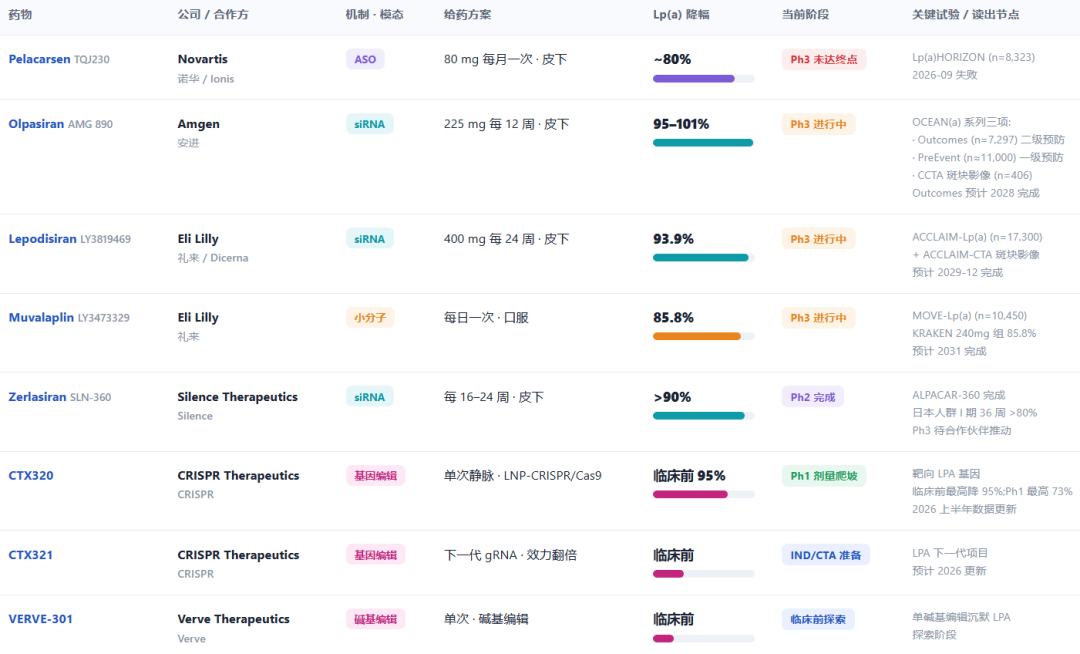
Task: Open the CTX320 drug link
Action: 31,476
